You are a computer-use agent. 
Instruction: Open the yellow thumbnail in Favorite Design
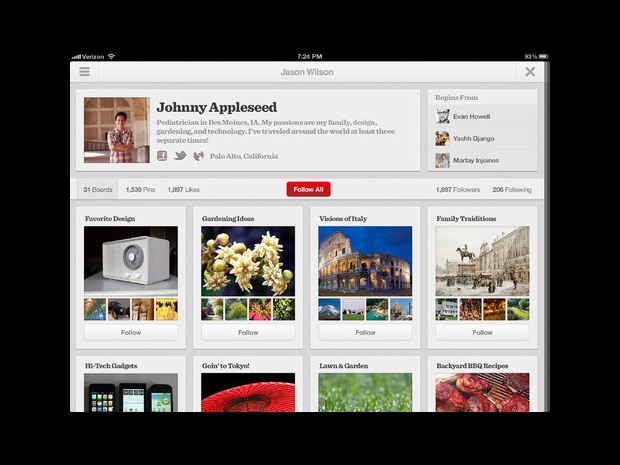167,309
